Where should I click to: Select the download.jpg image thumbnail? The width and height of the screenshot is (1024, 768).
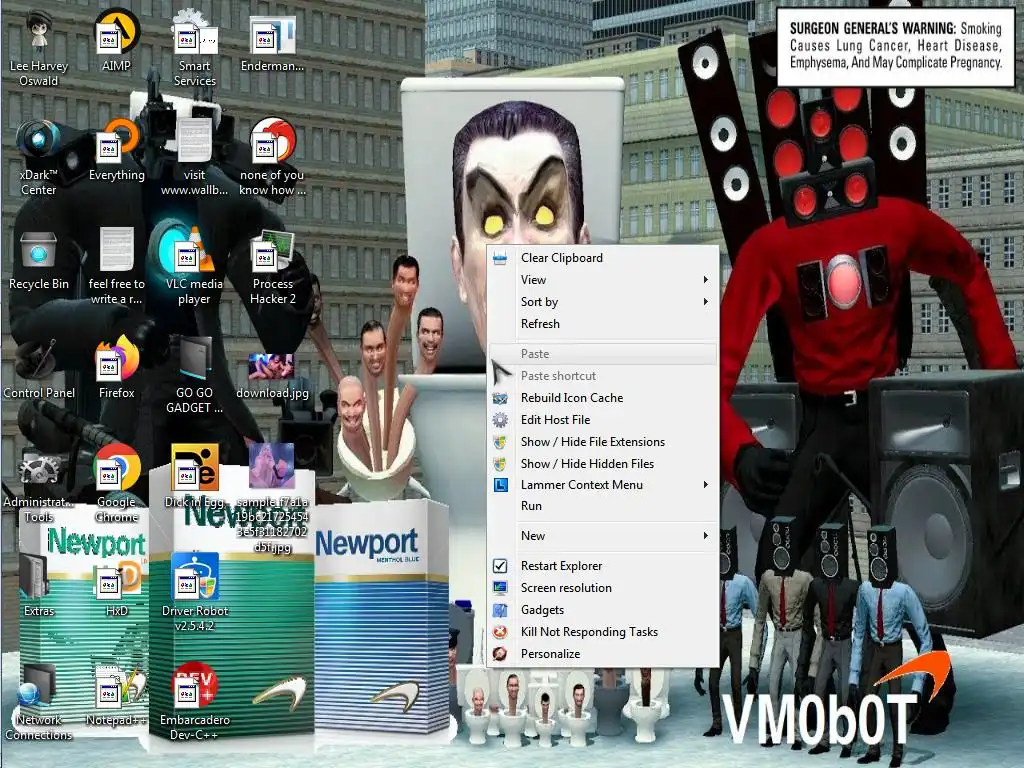pos(272,376)
